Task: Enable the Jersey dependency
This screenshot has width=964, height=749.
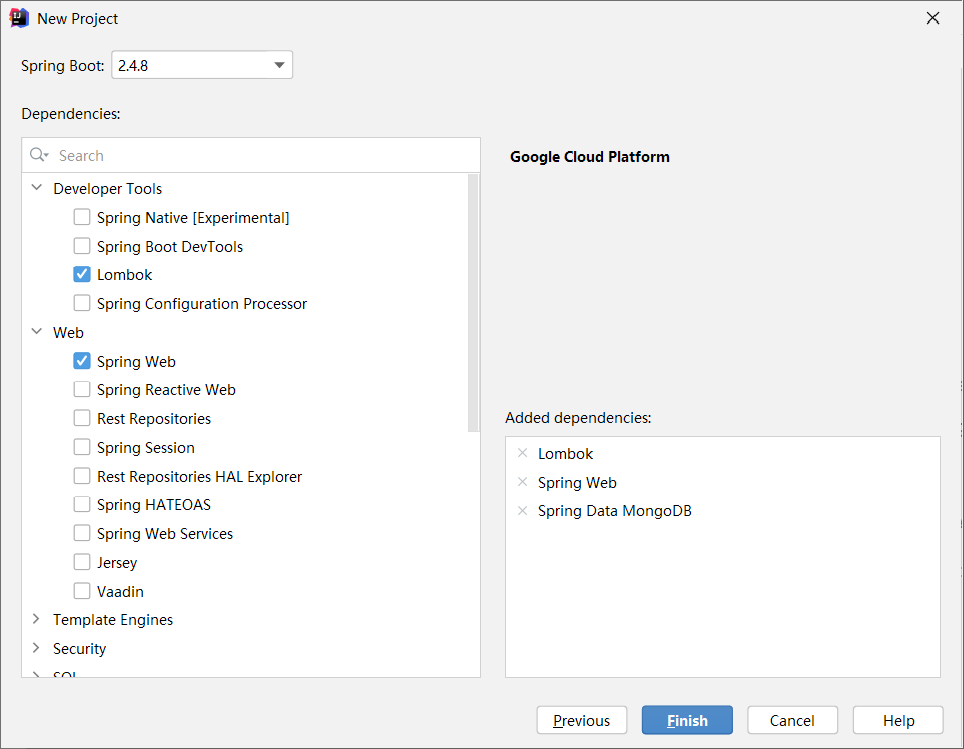Action: (82, 562)
